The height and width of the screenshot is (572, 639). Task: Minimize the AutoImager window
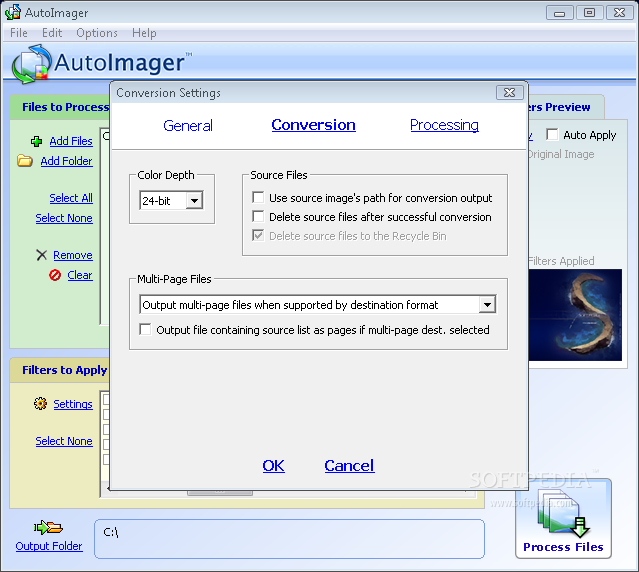tap(560, 13)
